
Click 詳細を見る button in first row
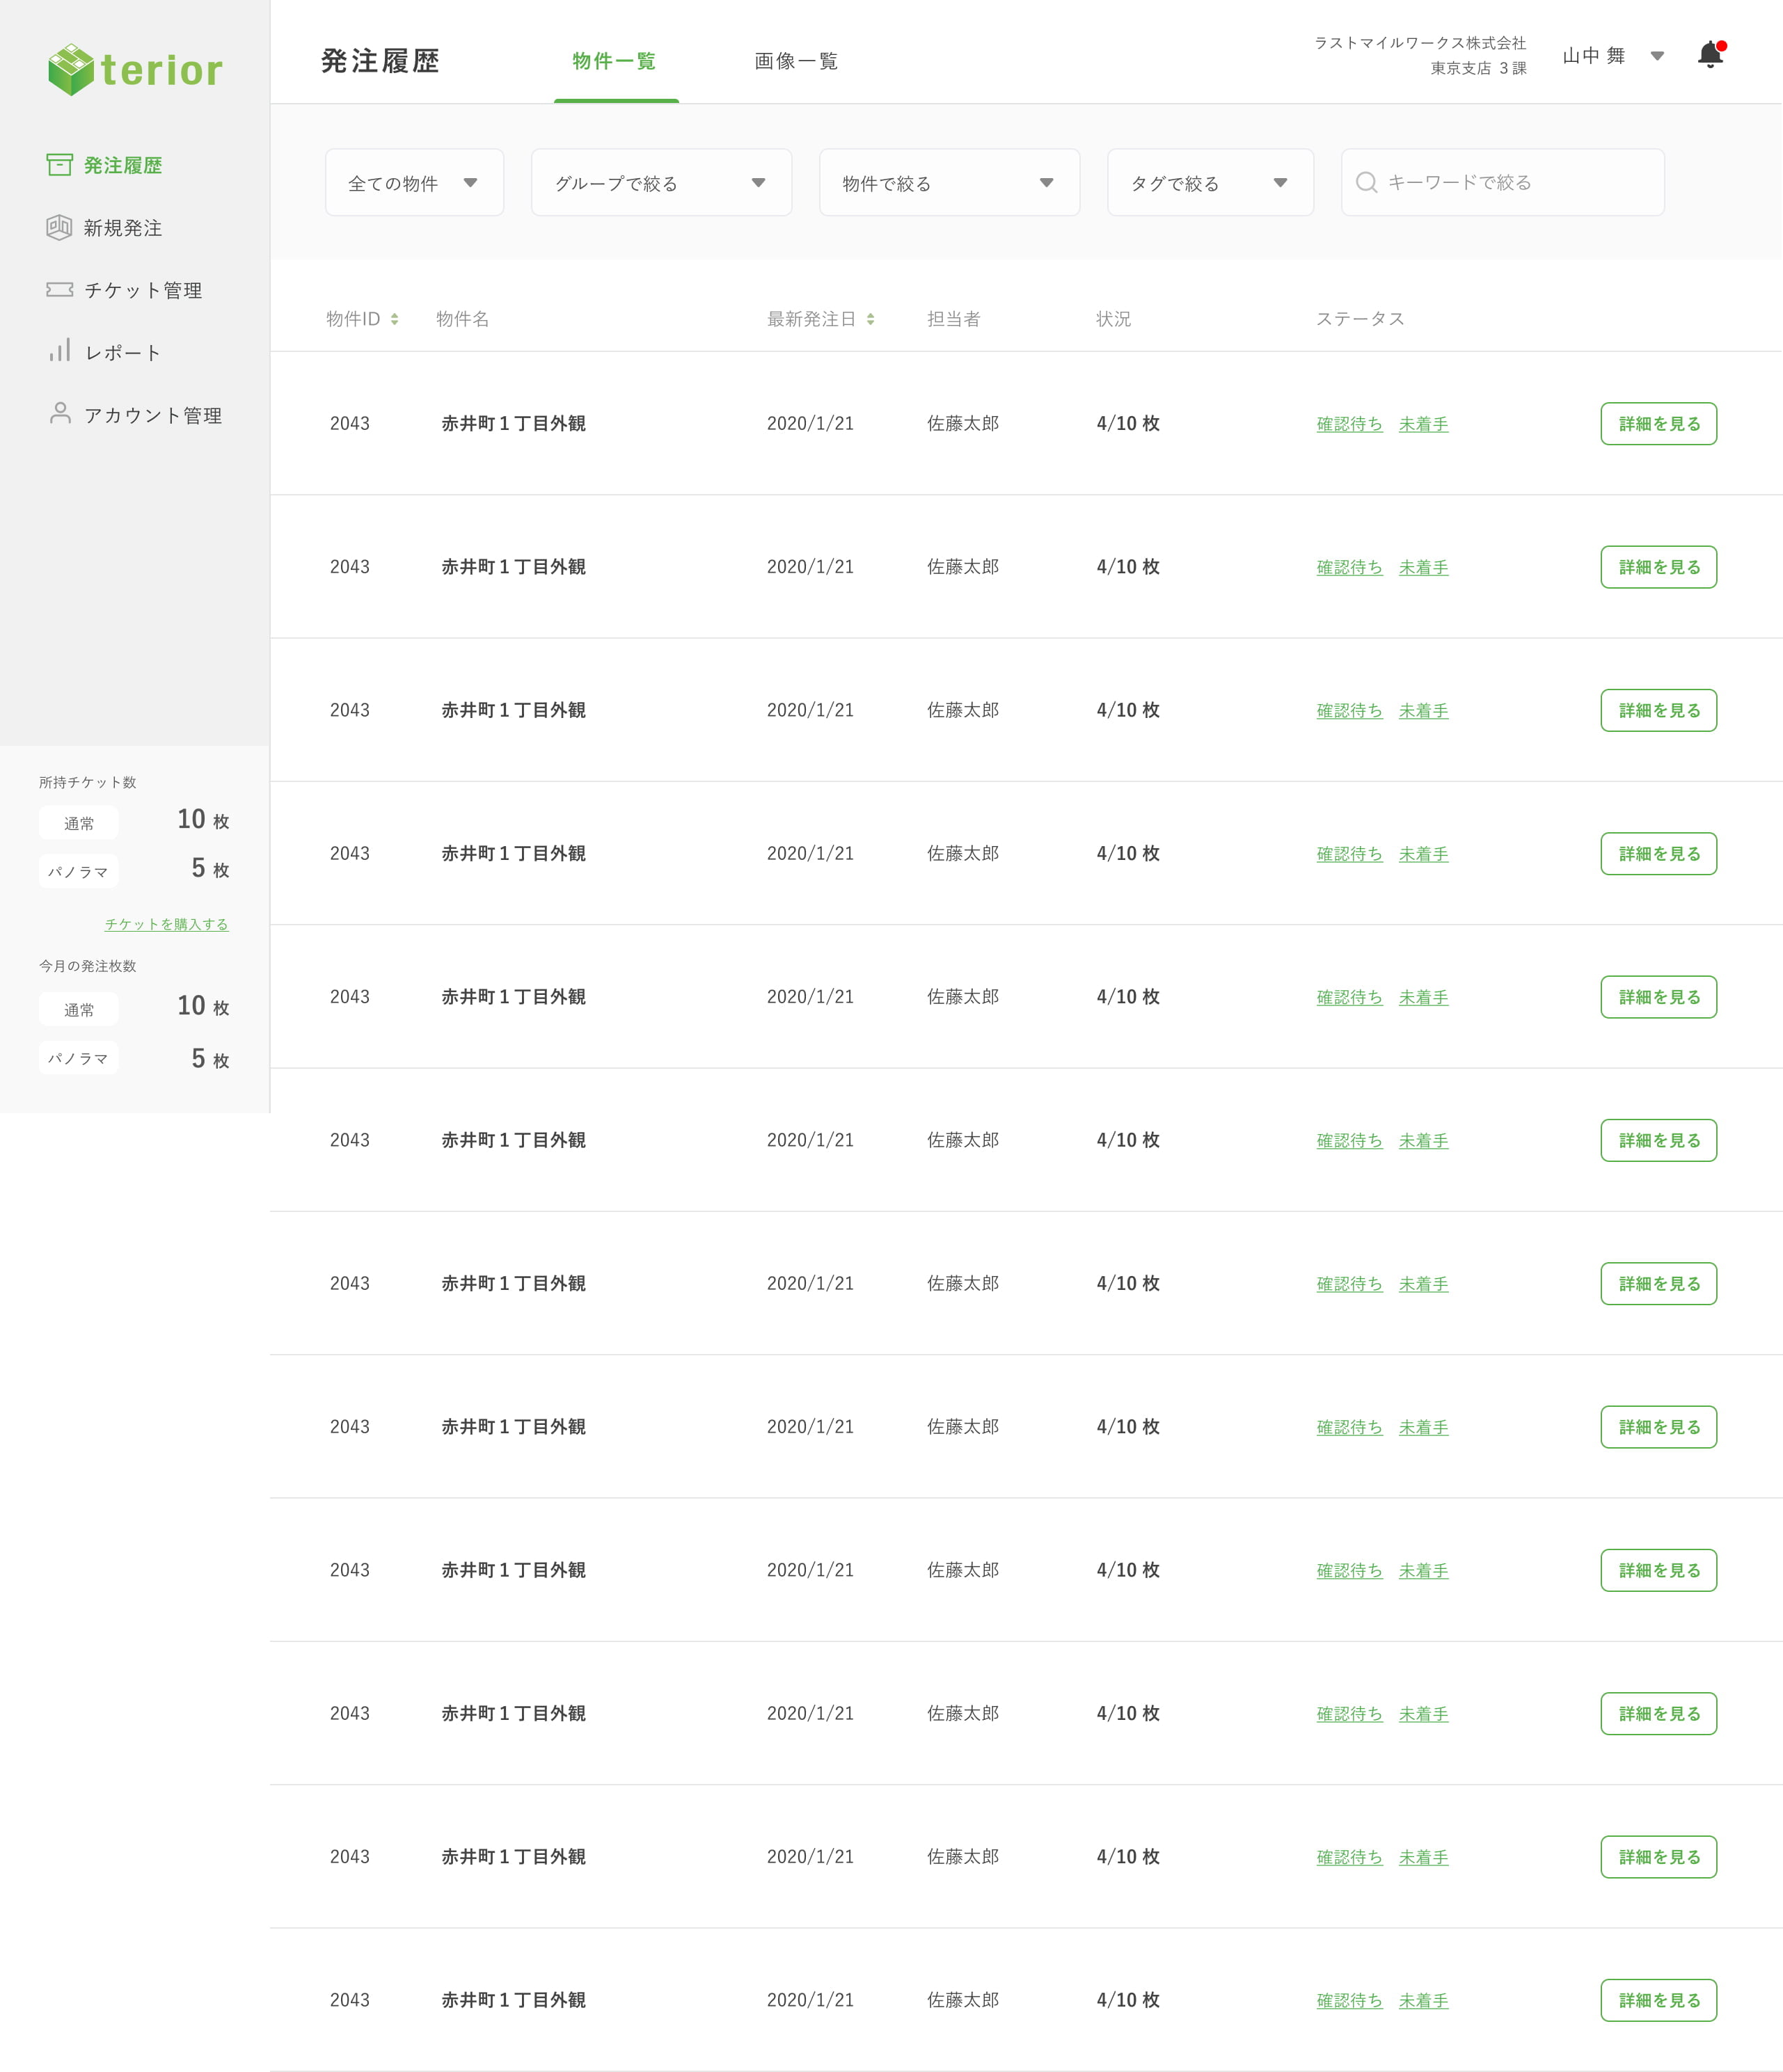coord(1658,424)
